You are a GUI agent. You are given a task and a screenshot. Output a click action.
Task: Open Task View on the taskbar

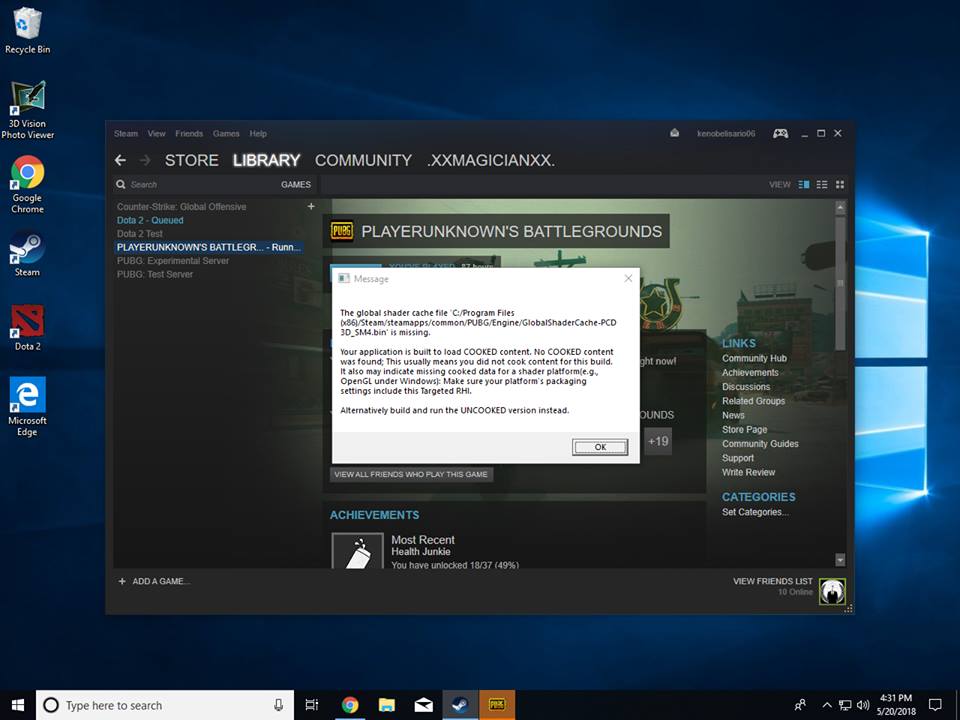click(312, 705)
